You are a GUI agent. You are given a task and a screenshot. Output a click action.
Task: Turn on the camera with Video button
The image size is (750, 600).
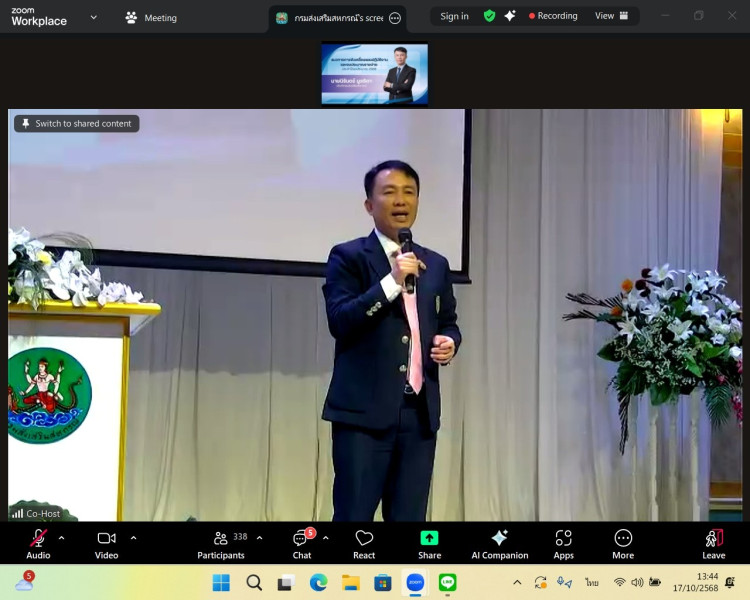106,543
